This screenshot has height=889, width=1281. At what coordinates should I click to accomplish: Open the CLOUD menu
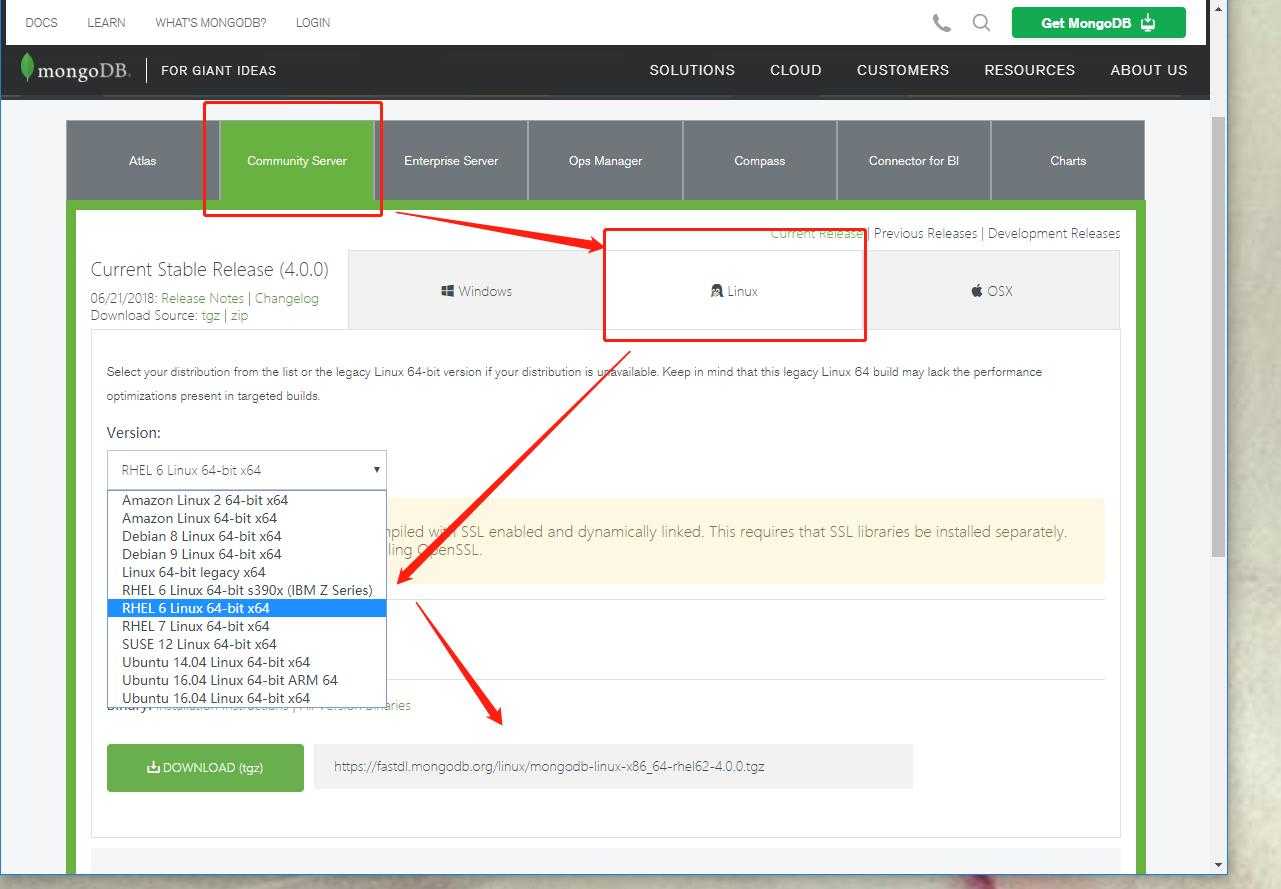point(796,70)
